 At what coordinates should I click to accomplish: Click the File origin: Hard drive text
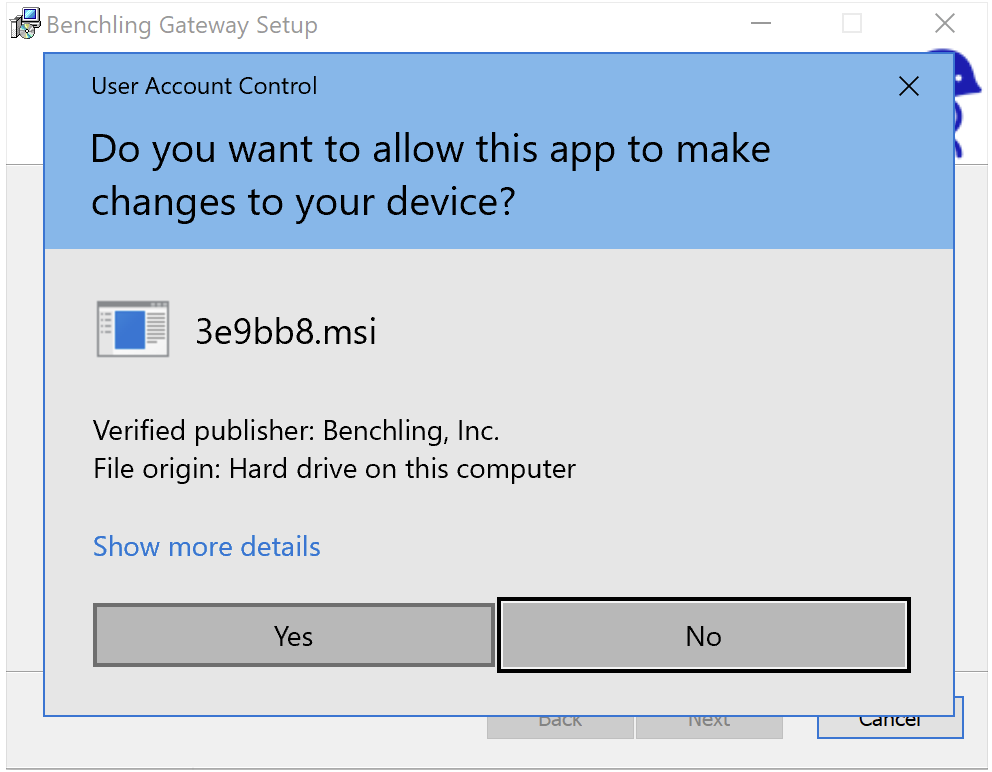pyautogui.click(x=335, y=470)
